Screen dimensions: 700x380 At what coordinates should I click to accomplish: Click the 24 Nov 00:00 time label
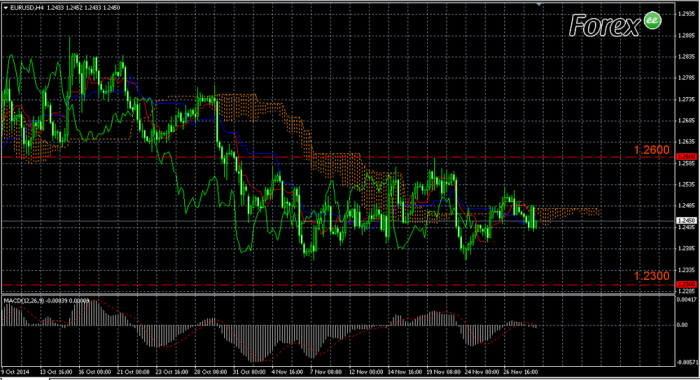pyautogui.click(x=482, y=372)
